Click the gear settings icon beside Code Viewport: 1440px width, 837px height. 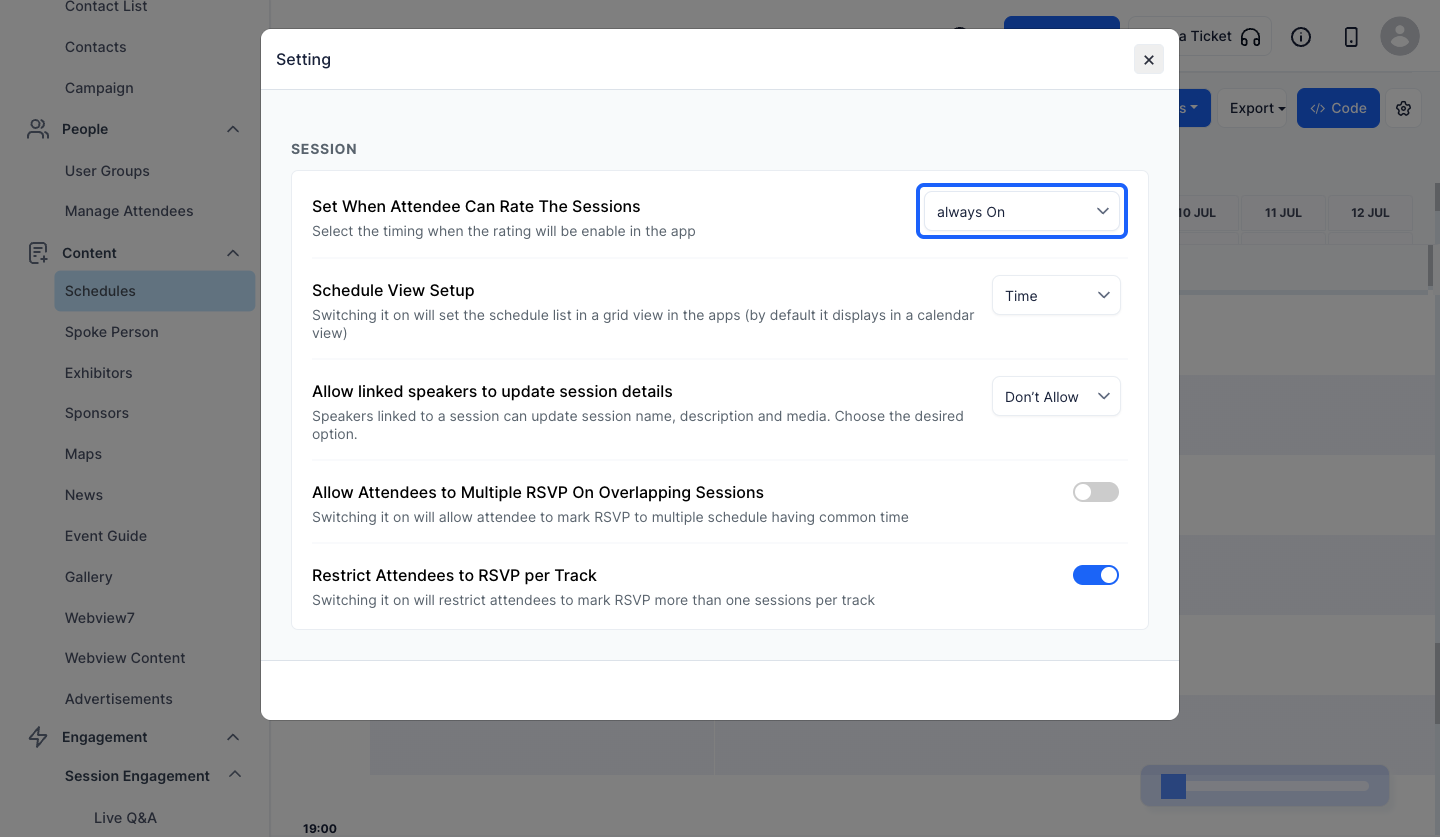[1404, 108]
